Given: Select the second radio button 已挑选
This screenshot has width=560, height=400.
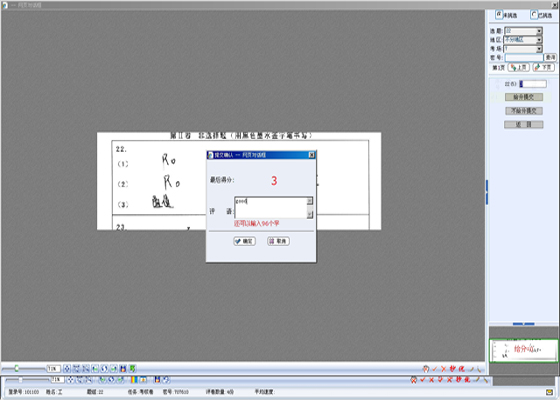Looking at the screenshot, I should 534,14.
